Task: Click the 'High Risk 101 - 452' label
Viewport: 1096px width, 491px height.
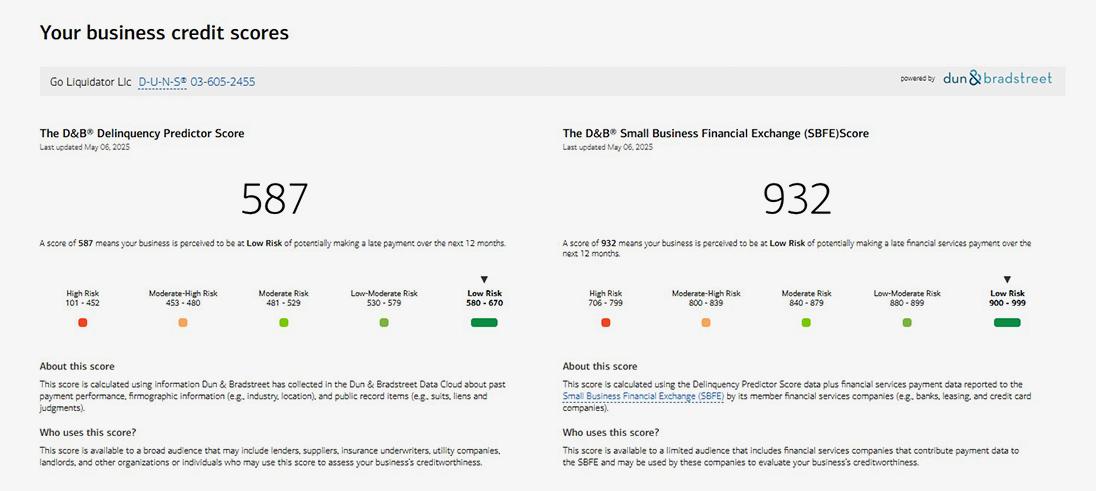Action: coord(83,298)
